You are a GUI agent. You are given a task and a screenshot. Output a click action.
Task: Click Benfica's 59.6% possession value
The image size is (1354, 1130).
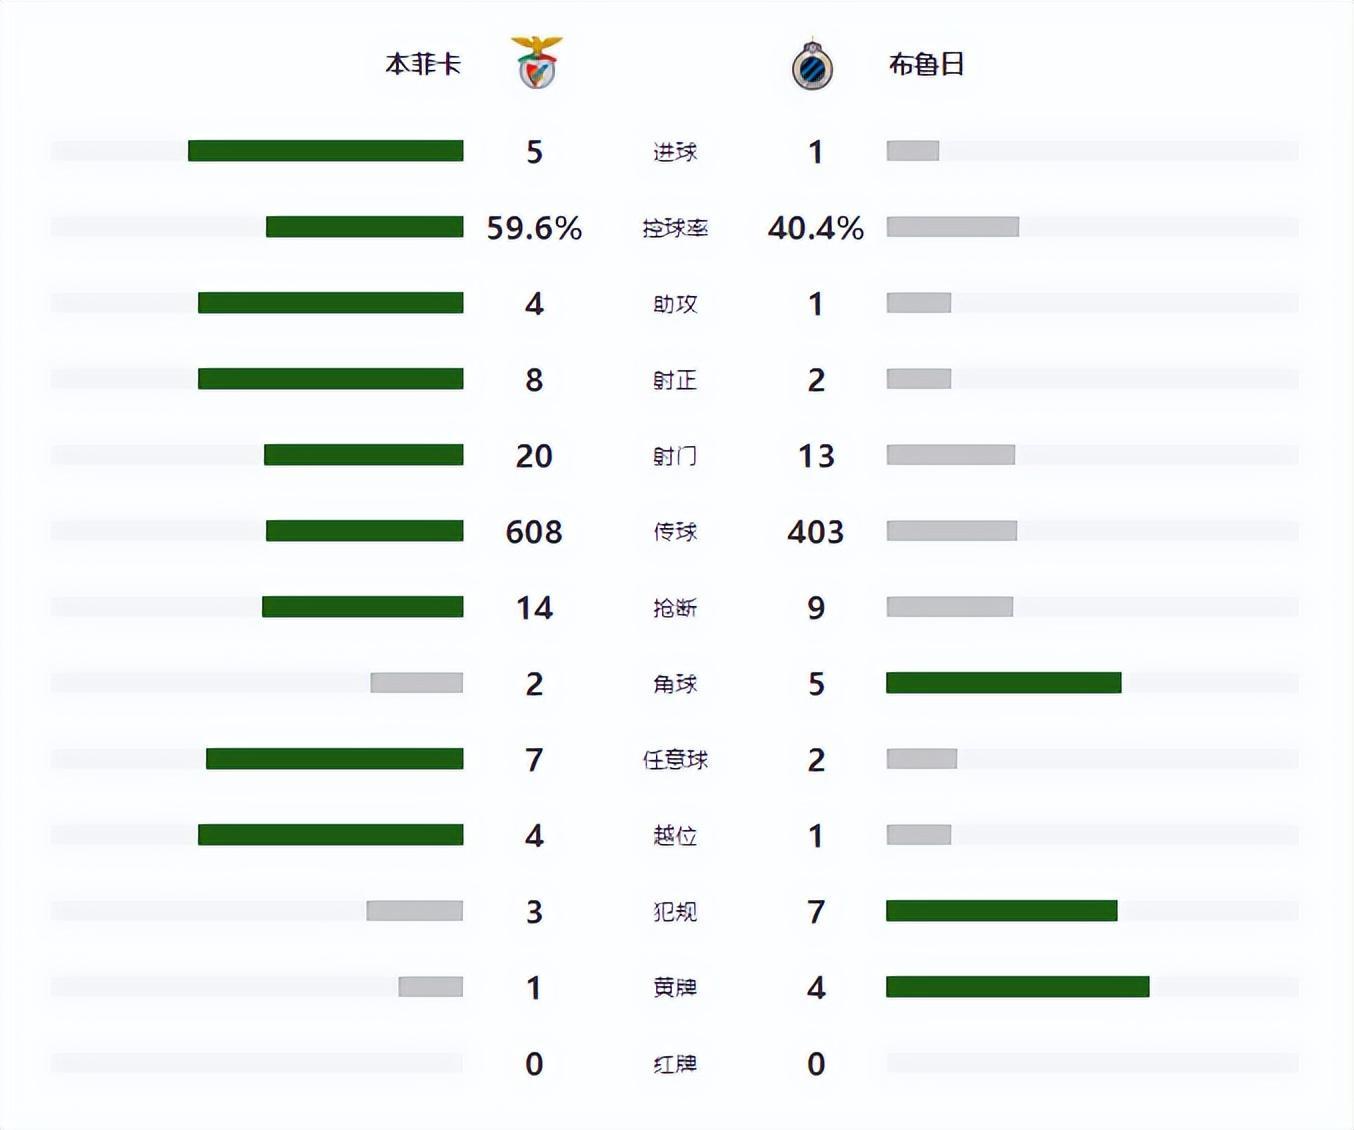tap(534, 228)
